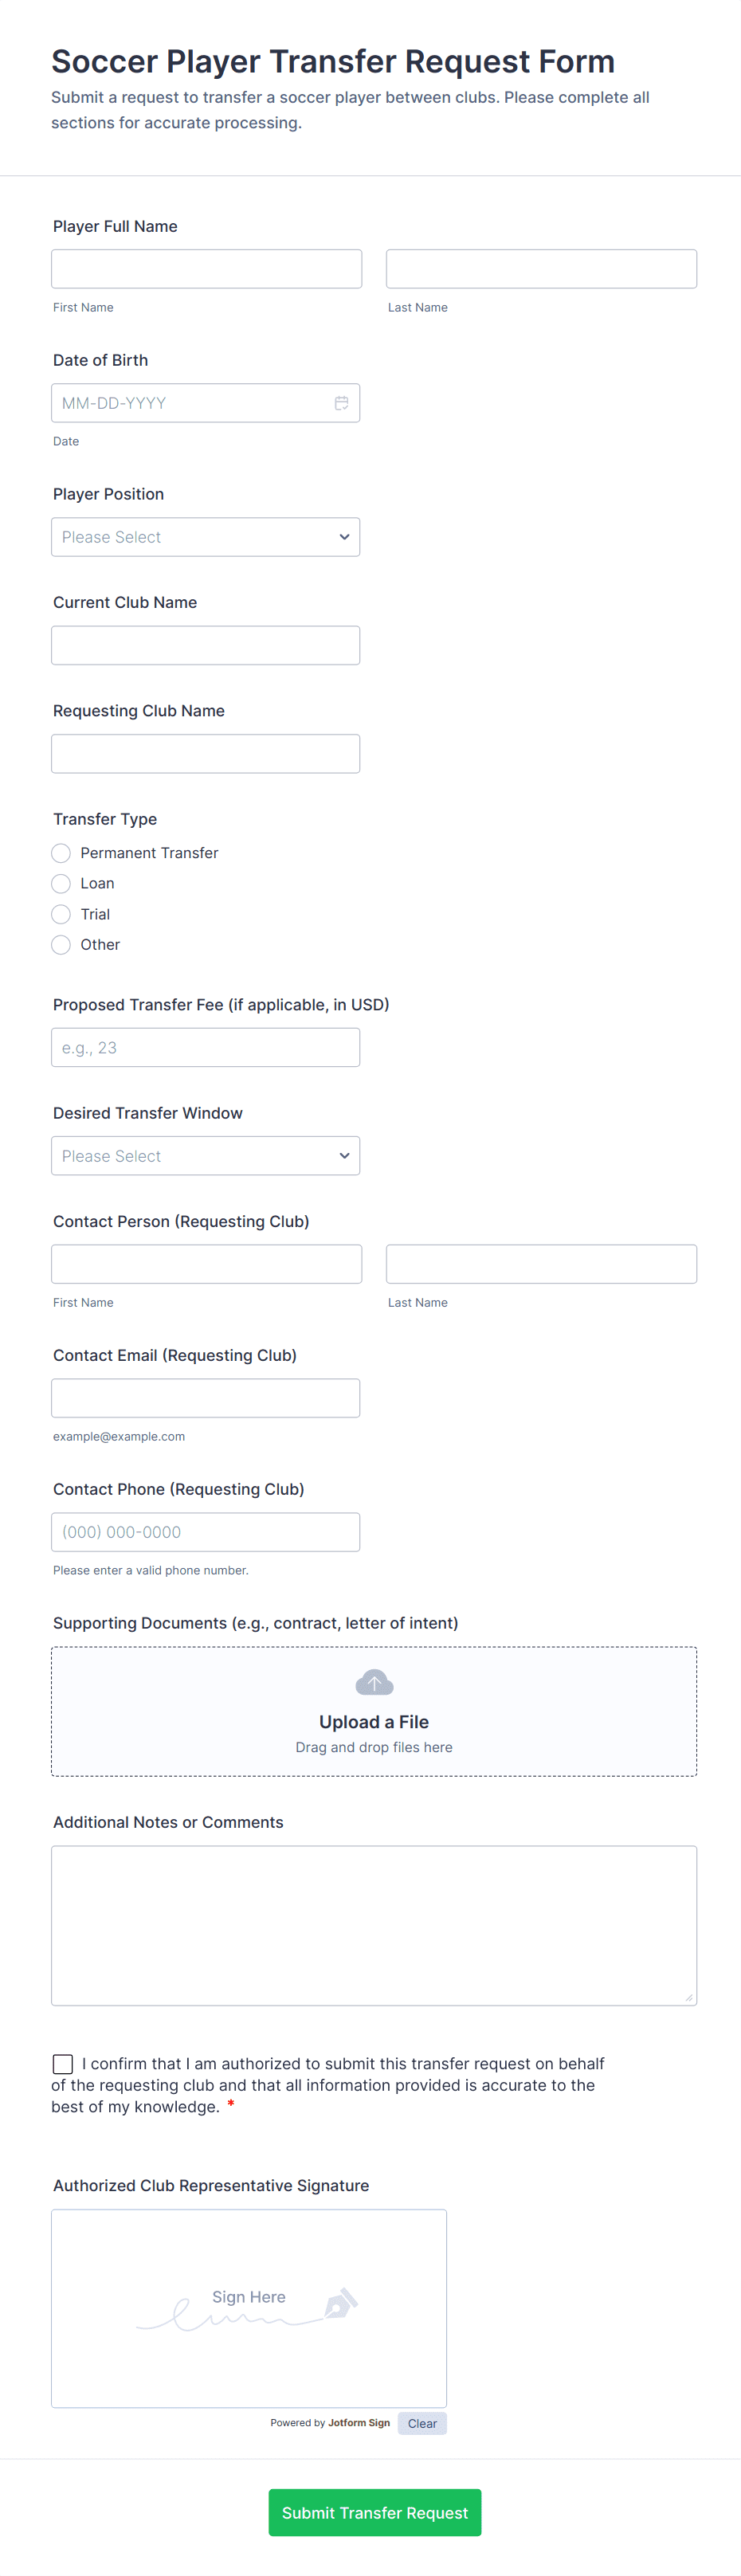Click the Contact Email field
Image resolution: width=741 pixels, height=2576 pixels.
coord(205,1398)
